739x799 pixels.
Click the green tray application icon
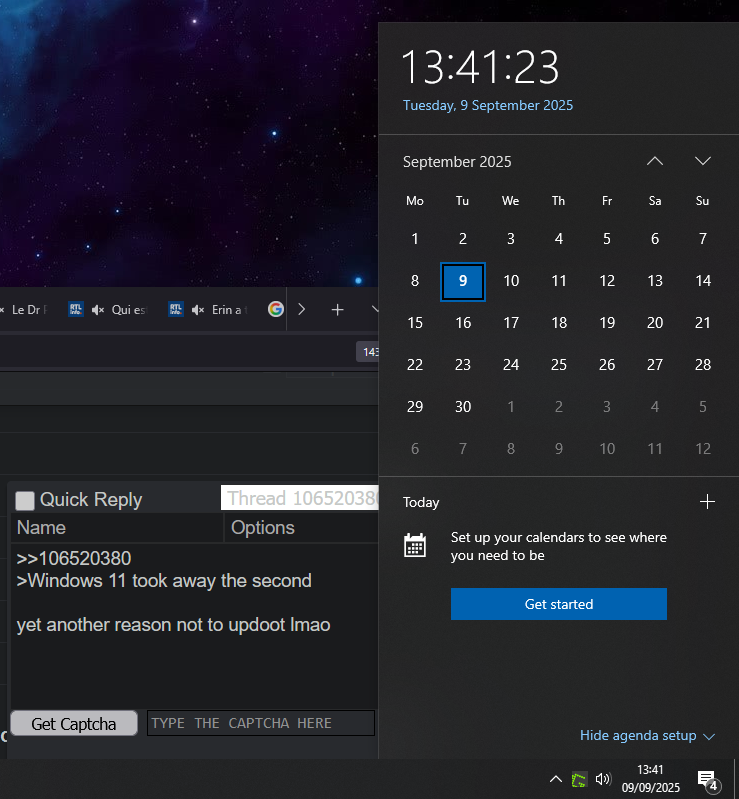point(579,780)
